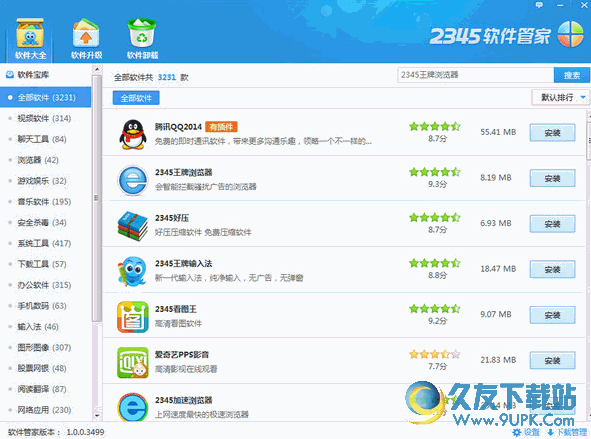Switch to the 软件升级 upgrade tab

[x=86, y=39]
